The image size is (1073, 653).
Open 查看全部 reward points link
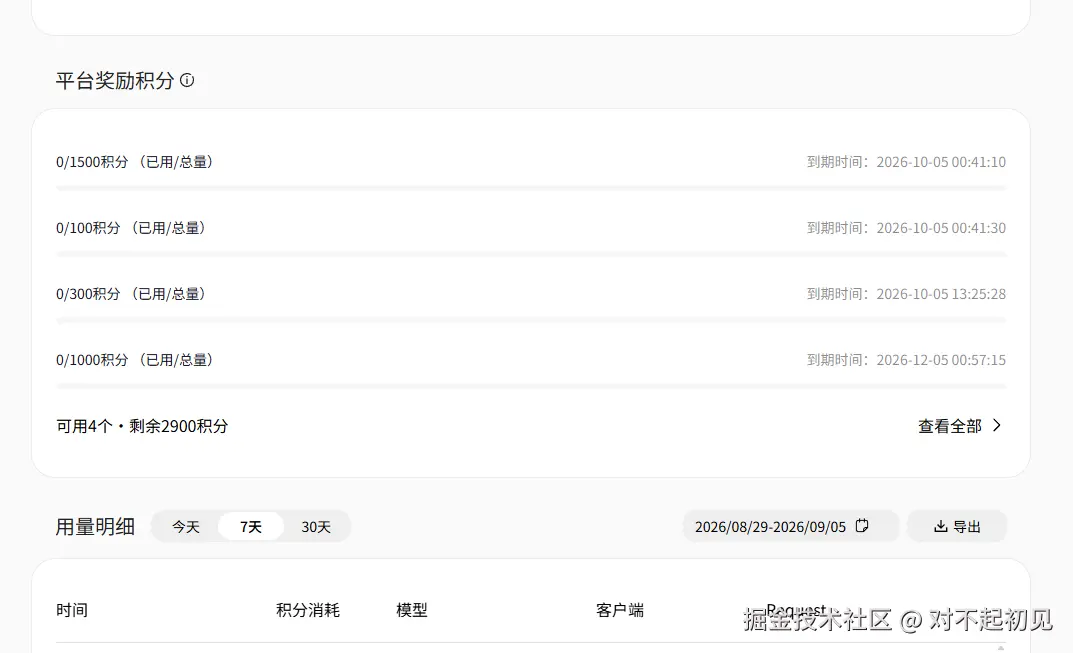point(960,426)
